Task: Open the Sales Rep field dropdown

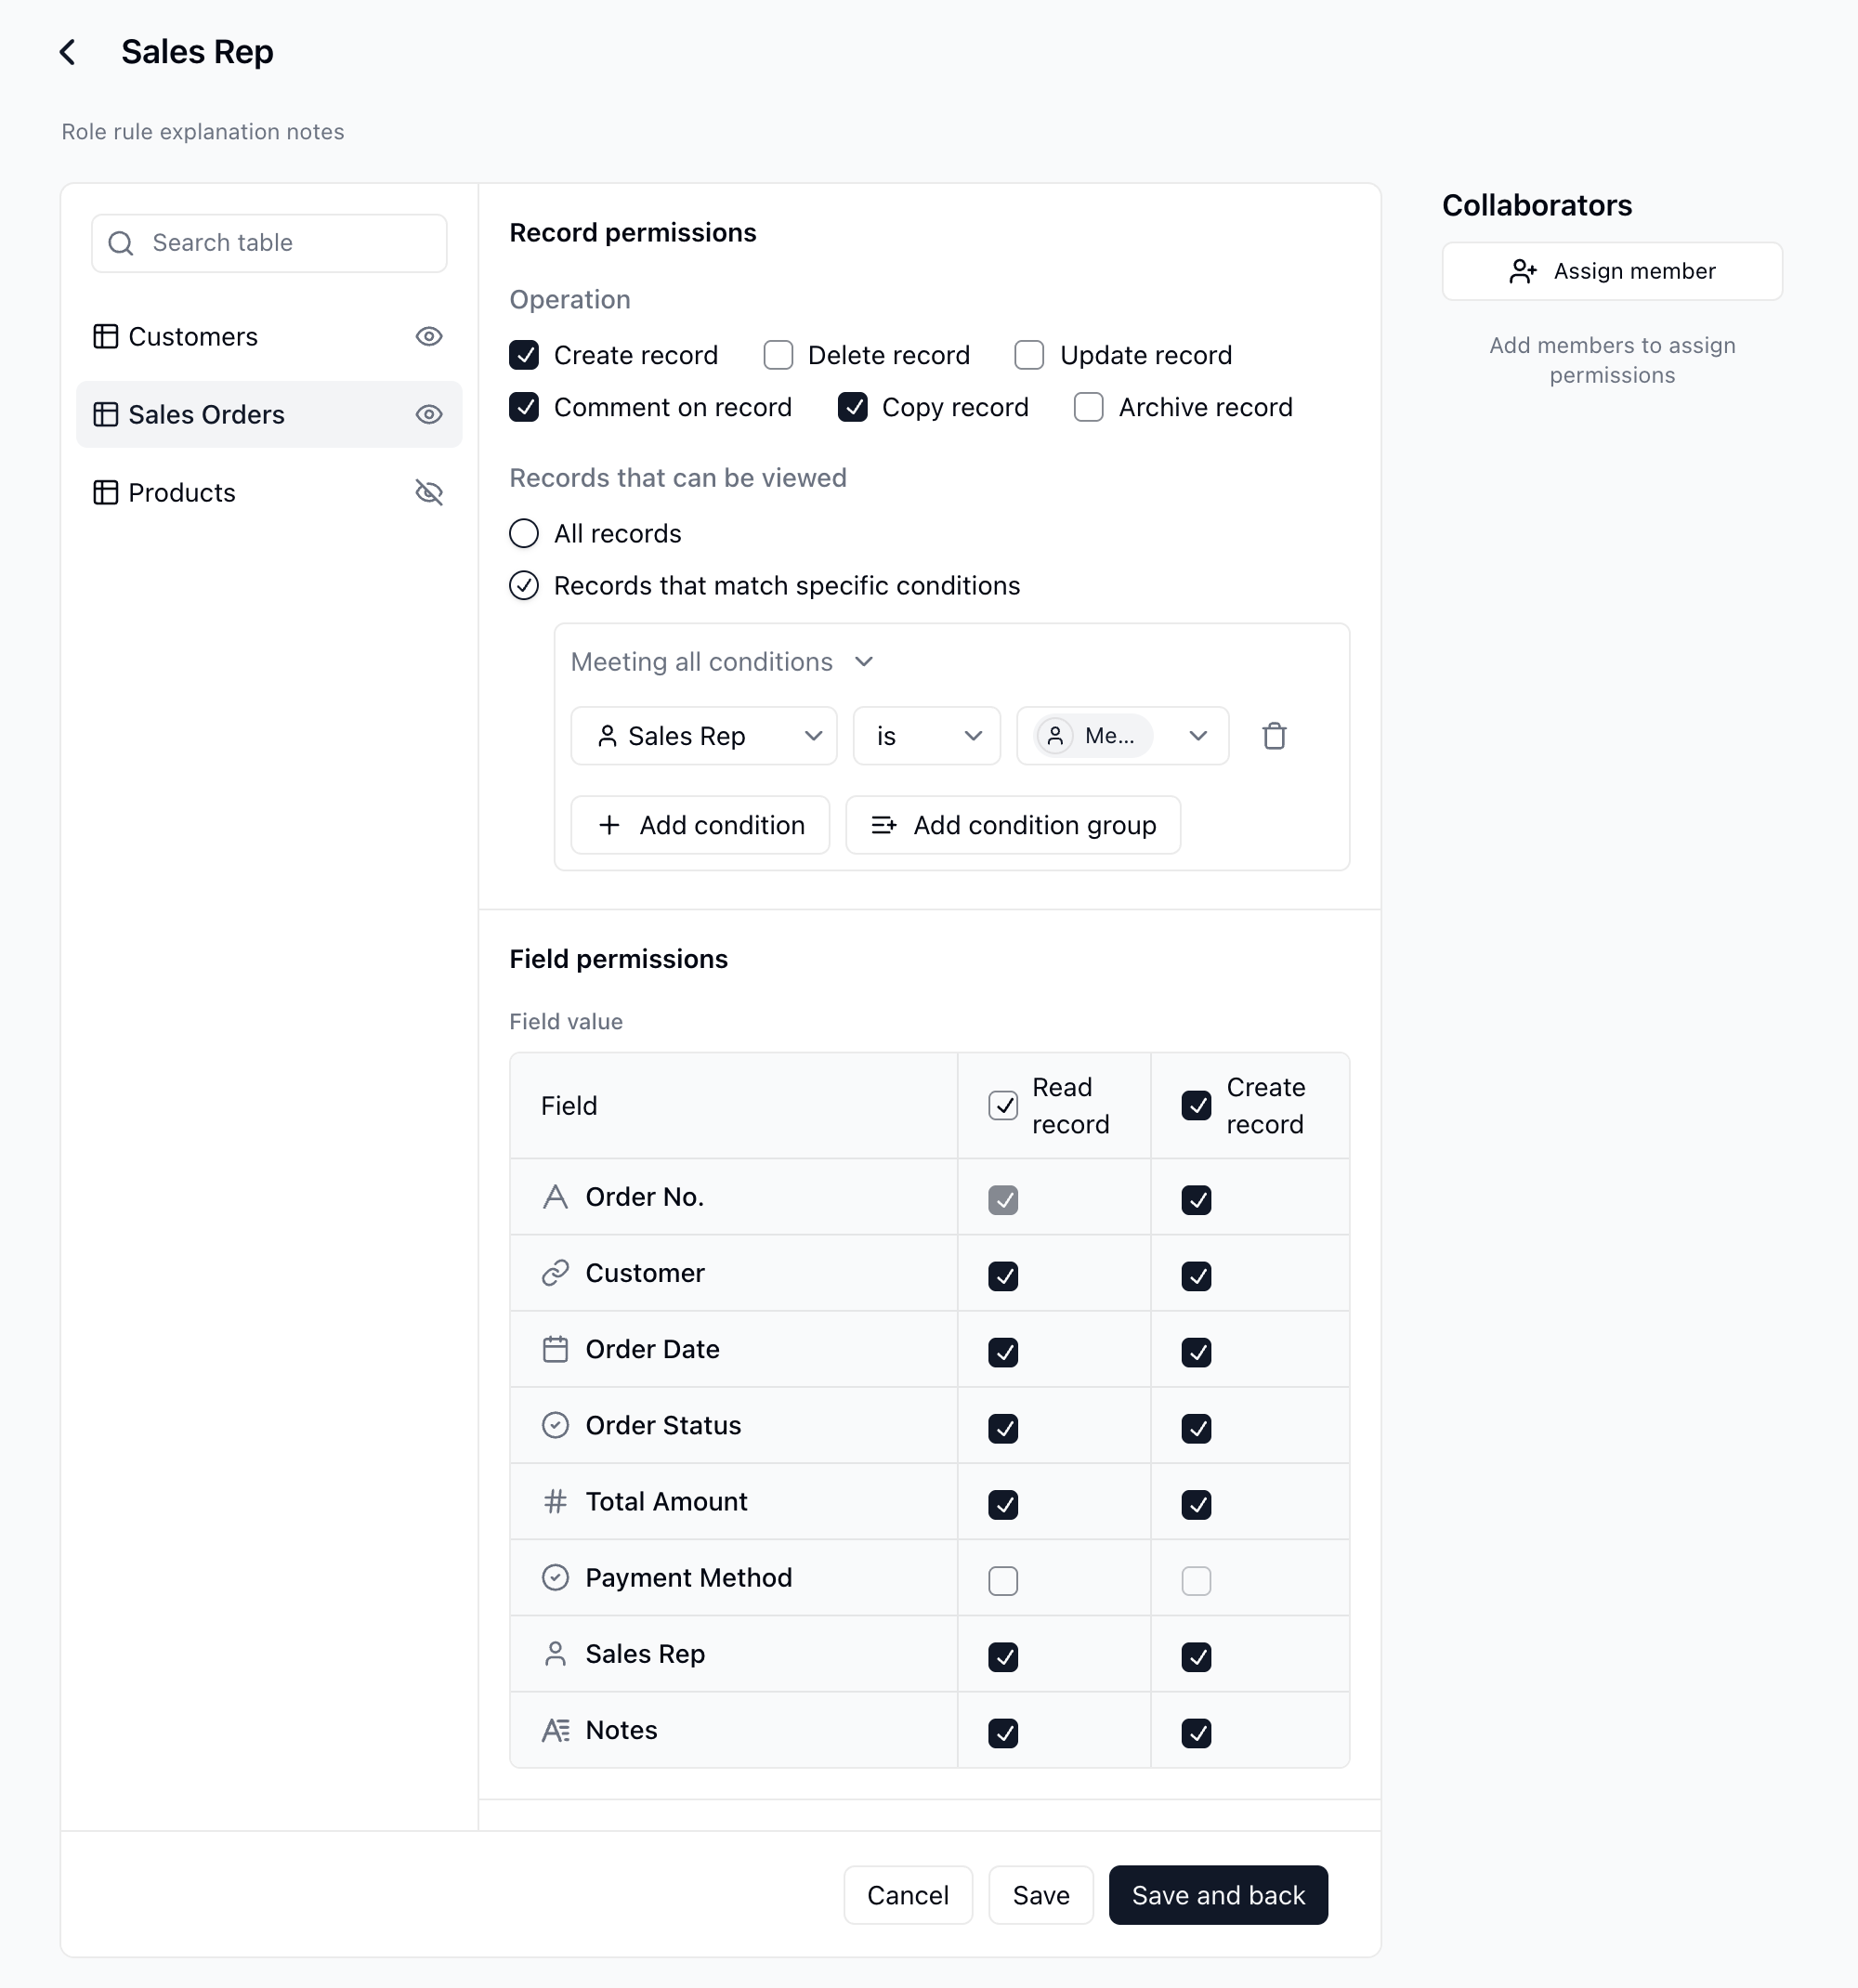Action: coord(704,736)
